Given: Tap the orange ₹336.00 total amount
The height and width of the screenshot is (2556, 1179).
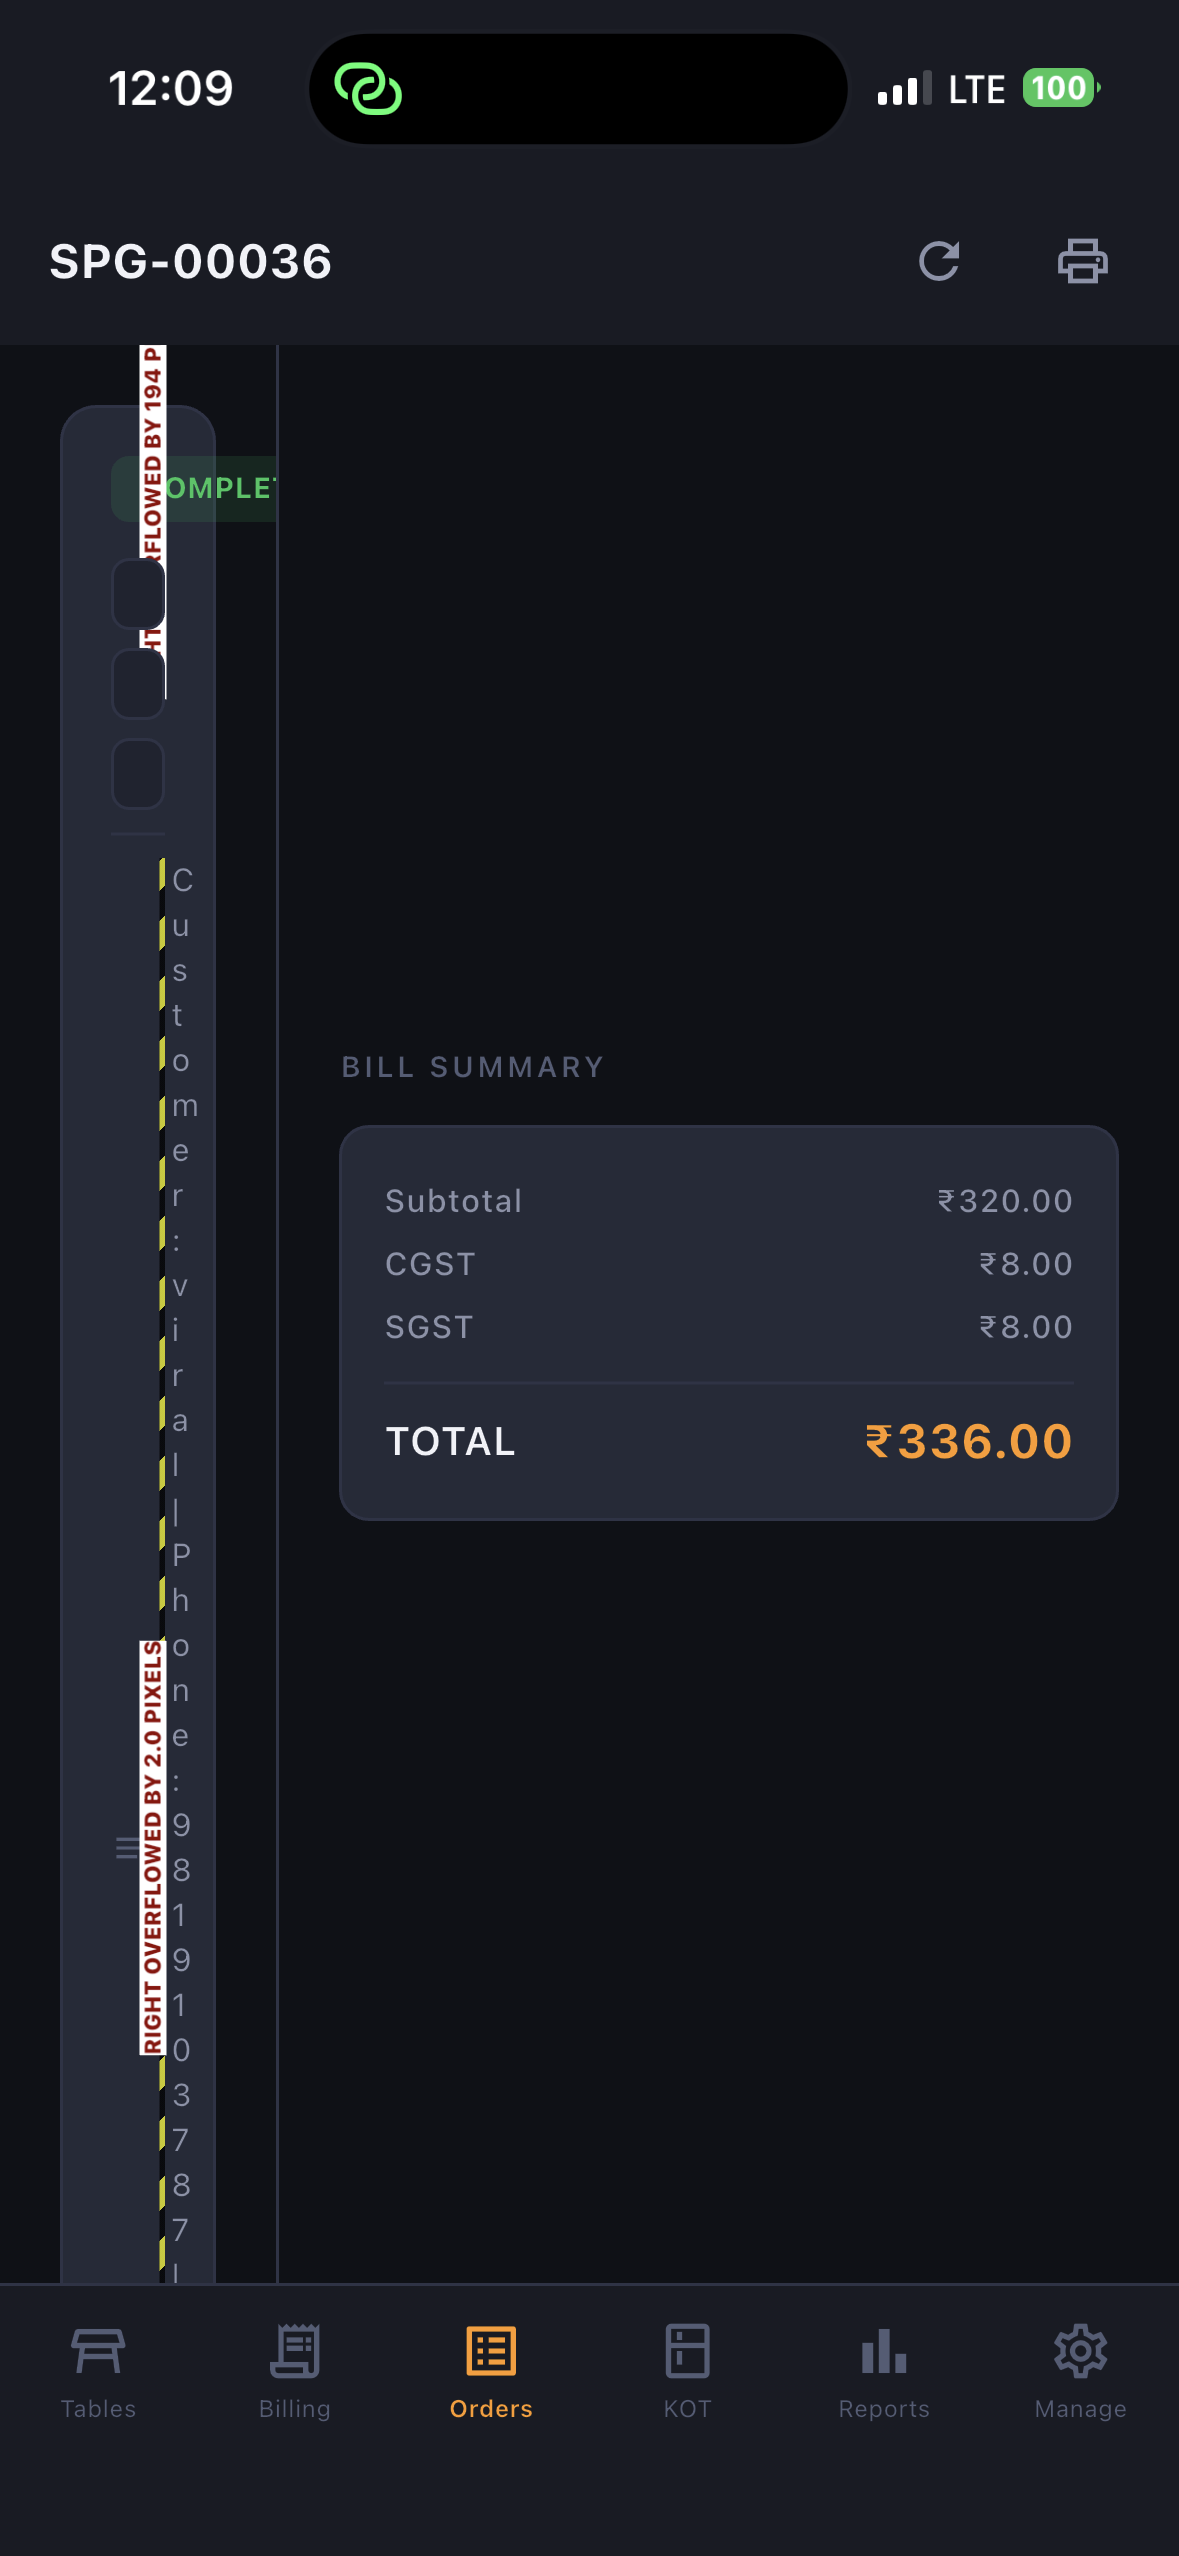Looking at the screenshot, I should pyautogui.click(x=968, y=1442).
